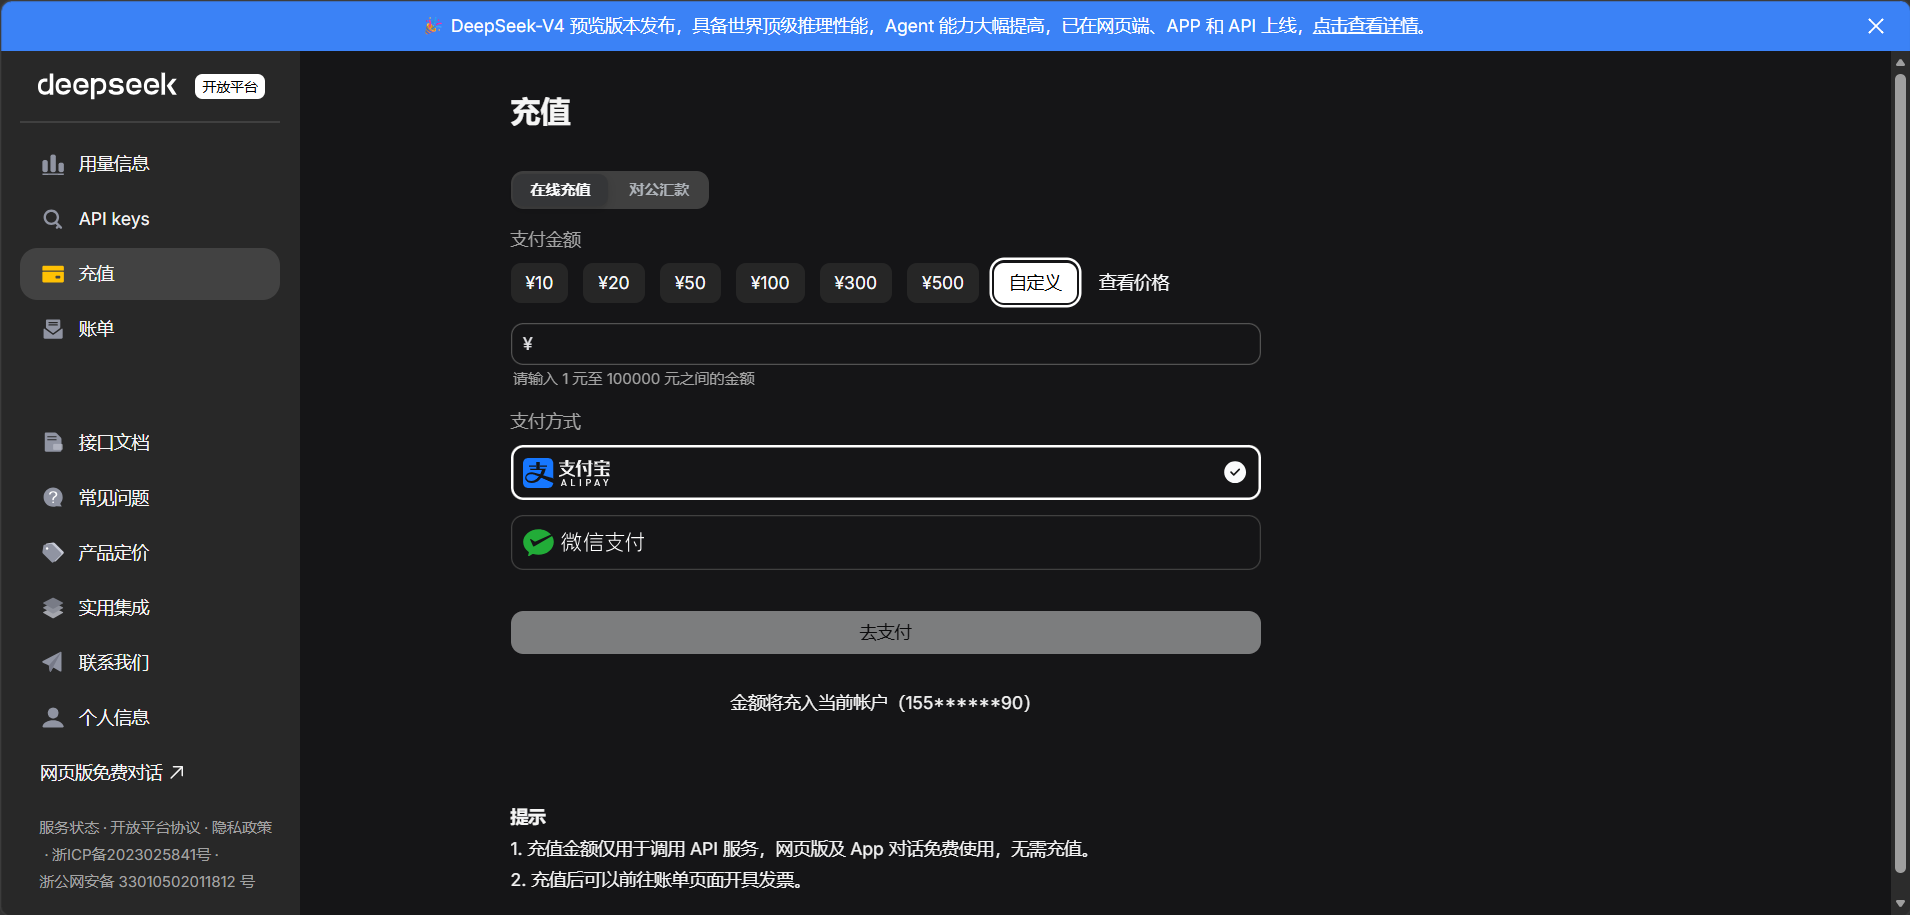This screenshot has height=915, width=1910.
Task: Open 常见问题 in the sidebar
Action: (150, 497)
